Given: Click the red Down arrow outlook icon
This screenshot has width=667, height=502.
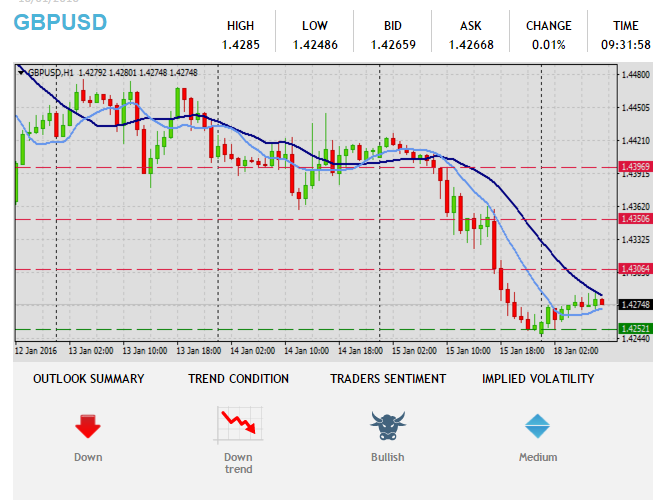Looking at the screenshot, I should tap(88, 426).
